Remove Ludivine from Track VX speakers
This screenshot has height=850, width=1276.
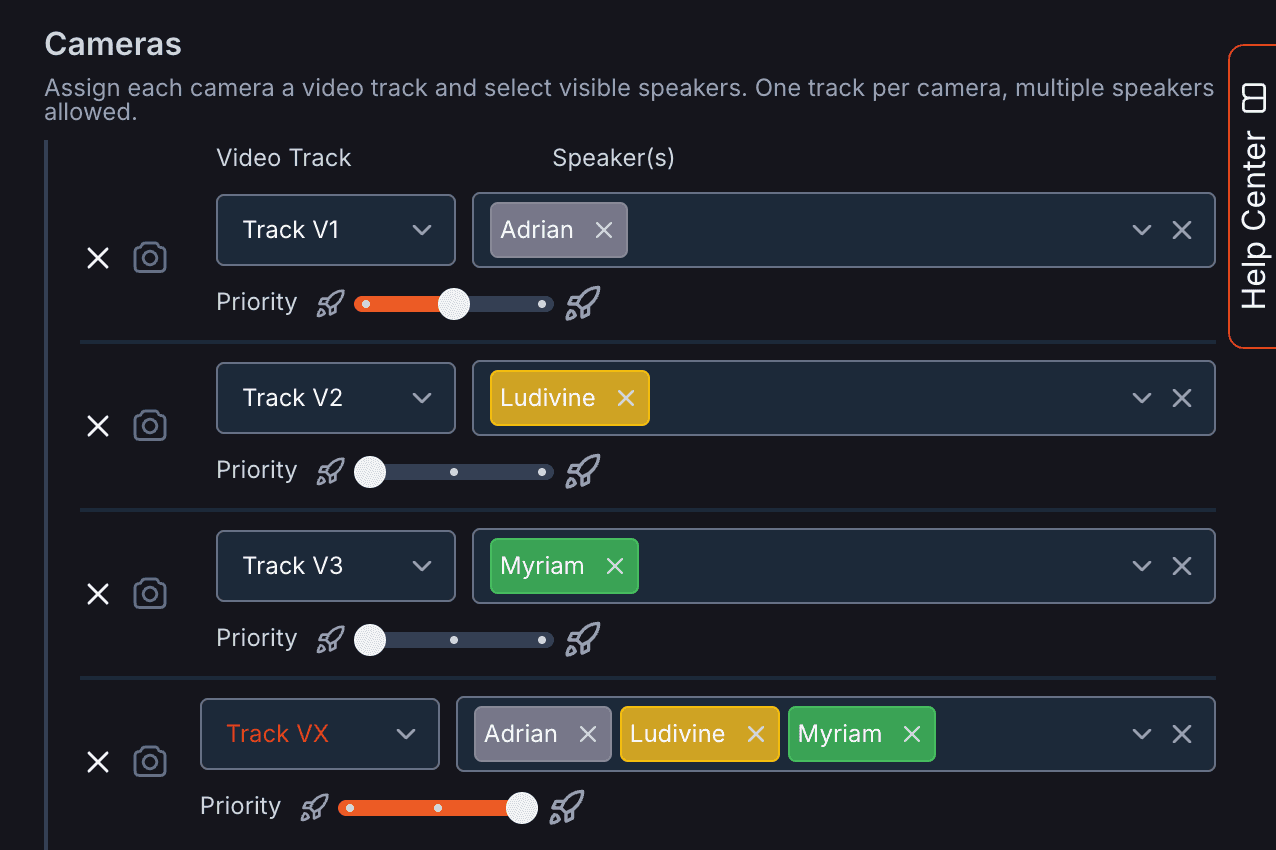[x=755, y=733]
